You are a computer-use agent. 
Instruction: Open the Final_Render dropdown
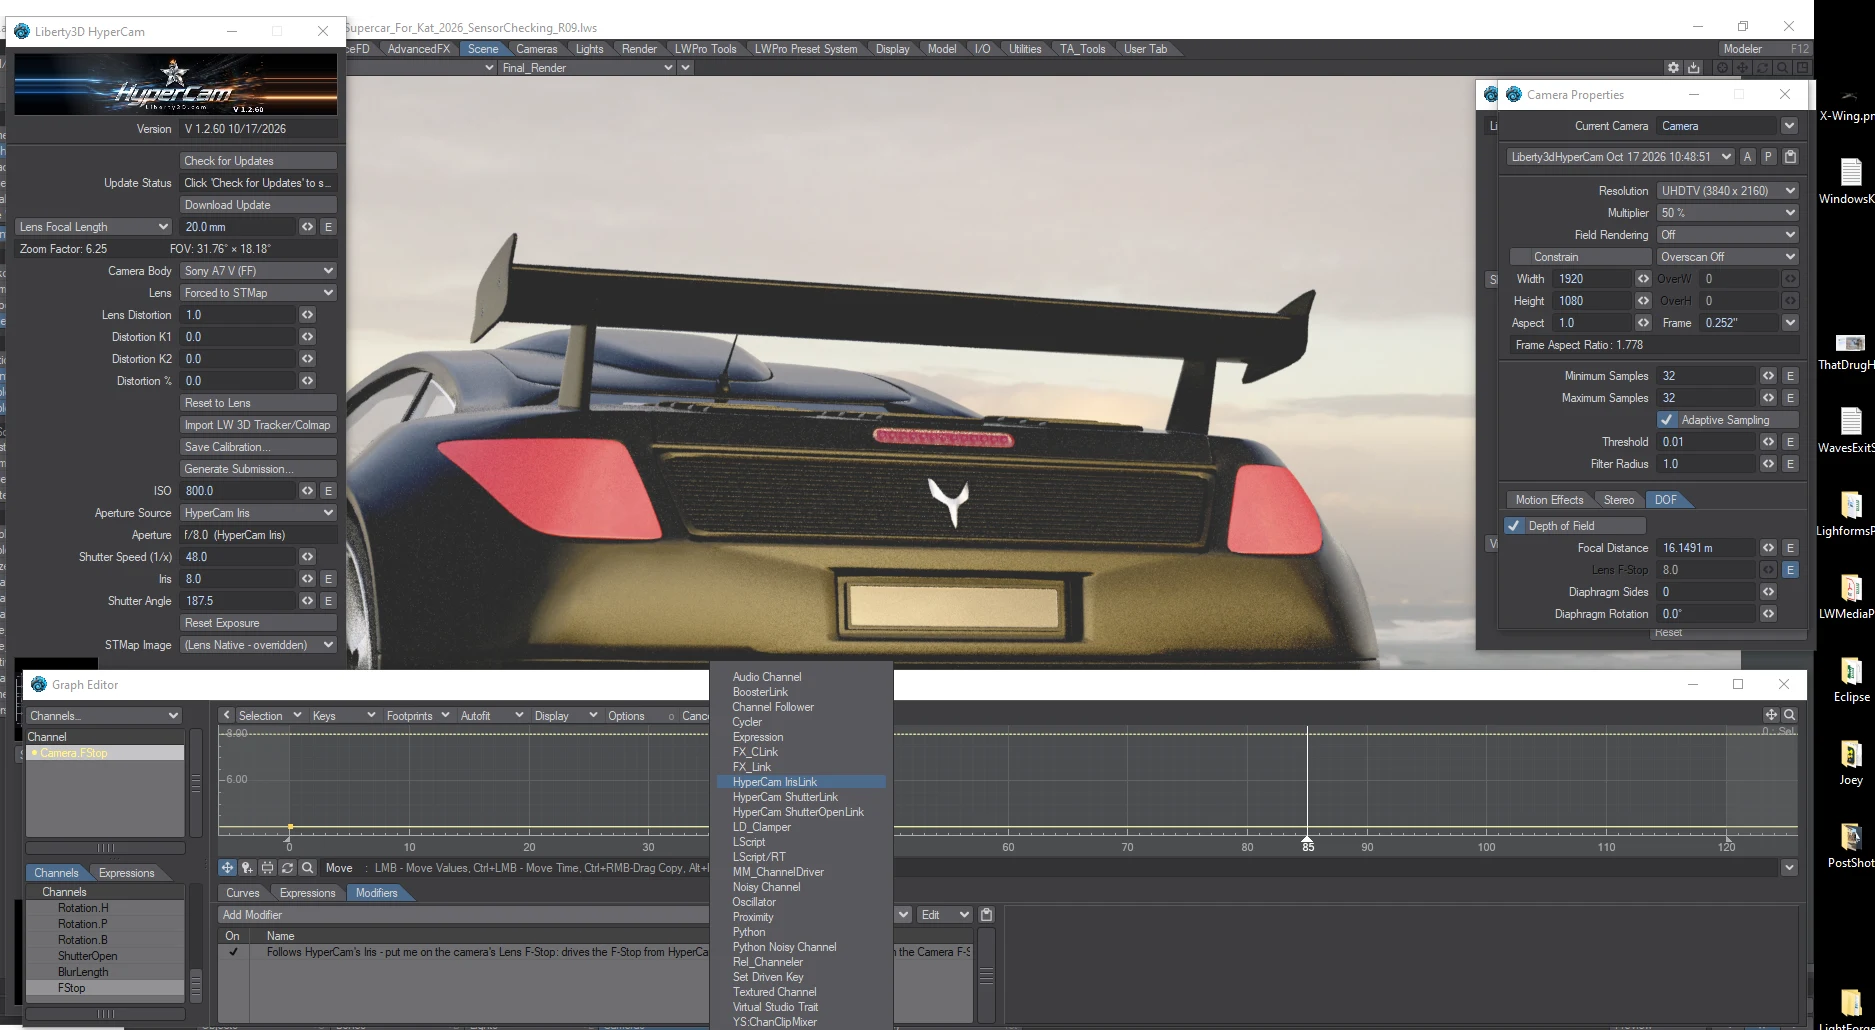pos(587,68)
